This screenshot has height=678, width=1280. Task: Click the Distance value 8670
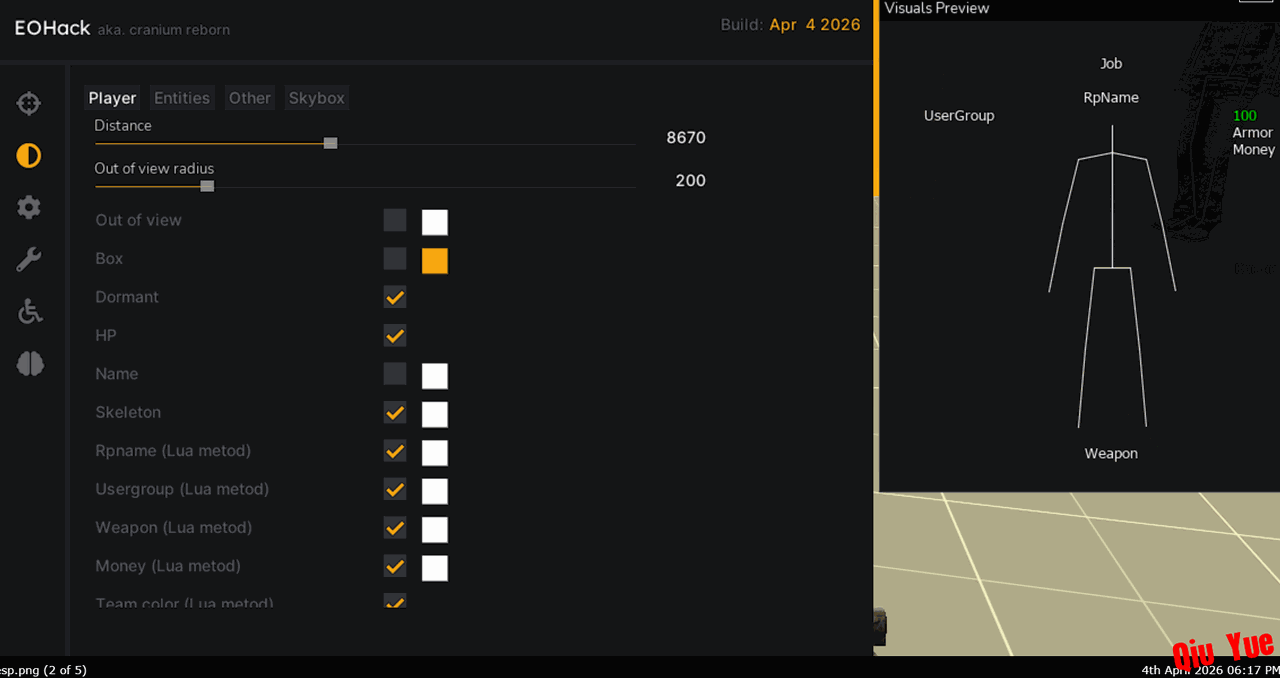(686, 138)
